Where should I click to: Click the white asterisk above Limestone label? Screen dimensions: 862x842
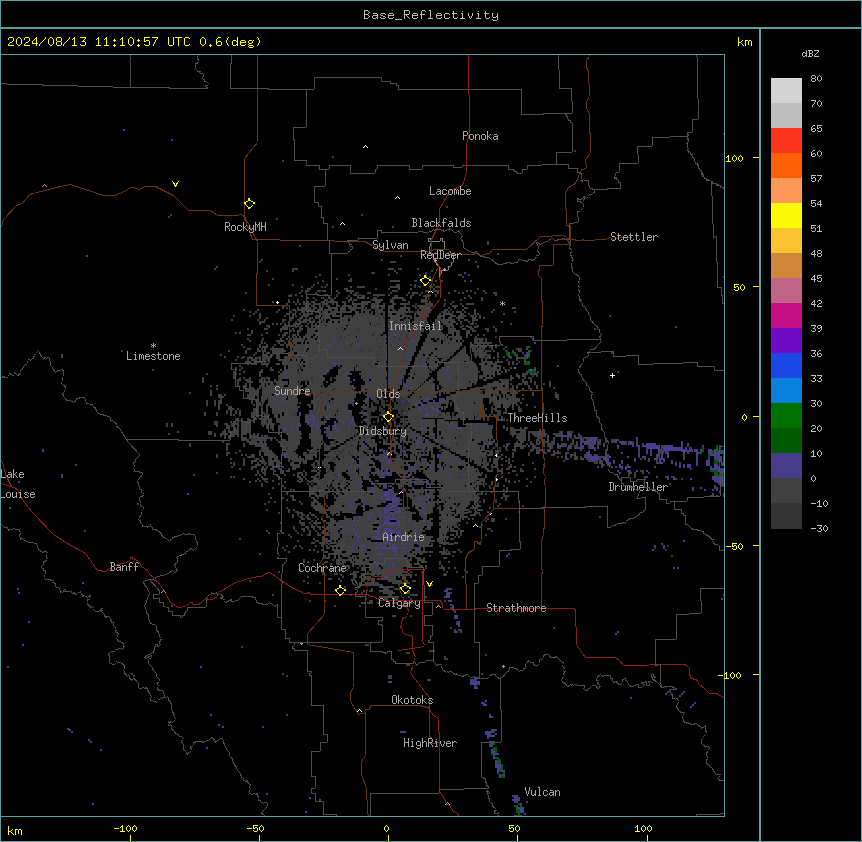click(153, 346)
